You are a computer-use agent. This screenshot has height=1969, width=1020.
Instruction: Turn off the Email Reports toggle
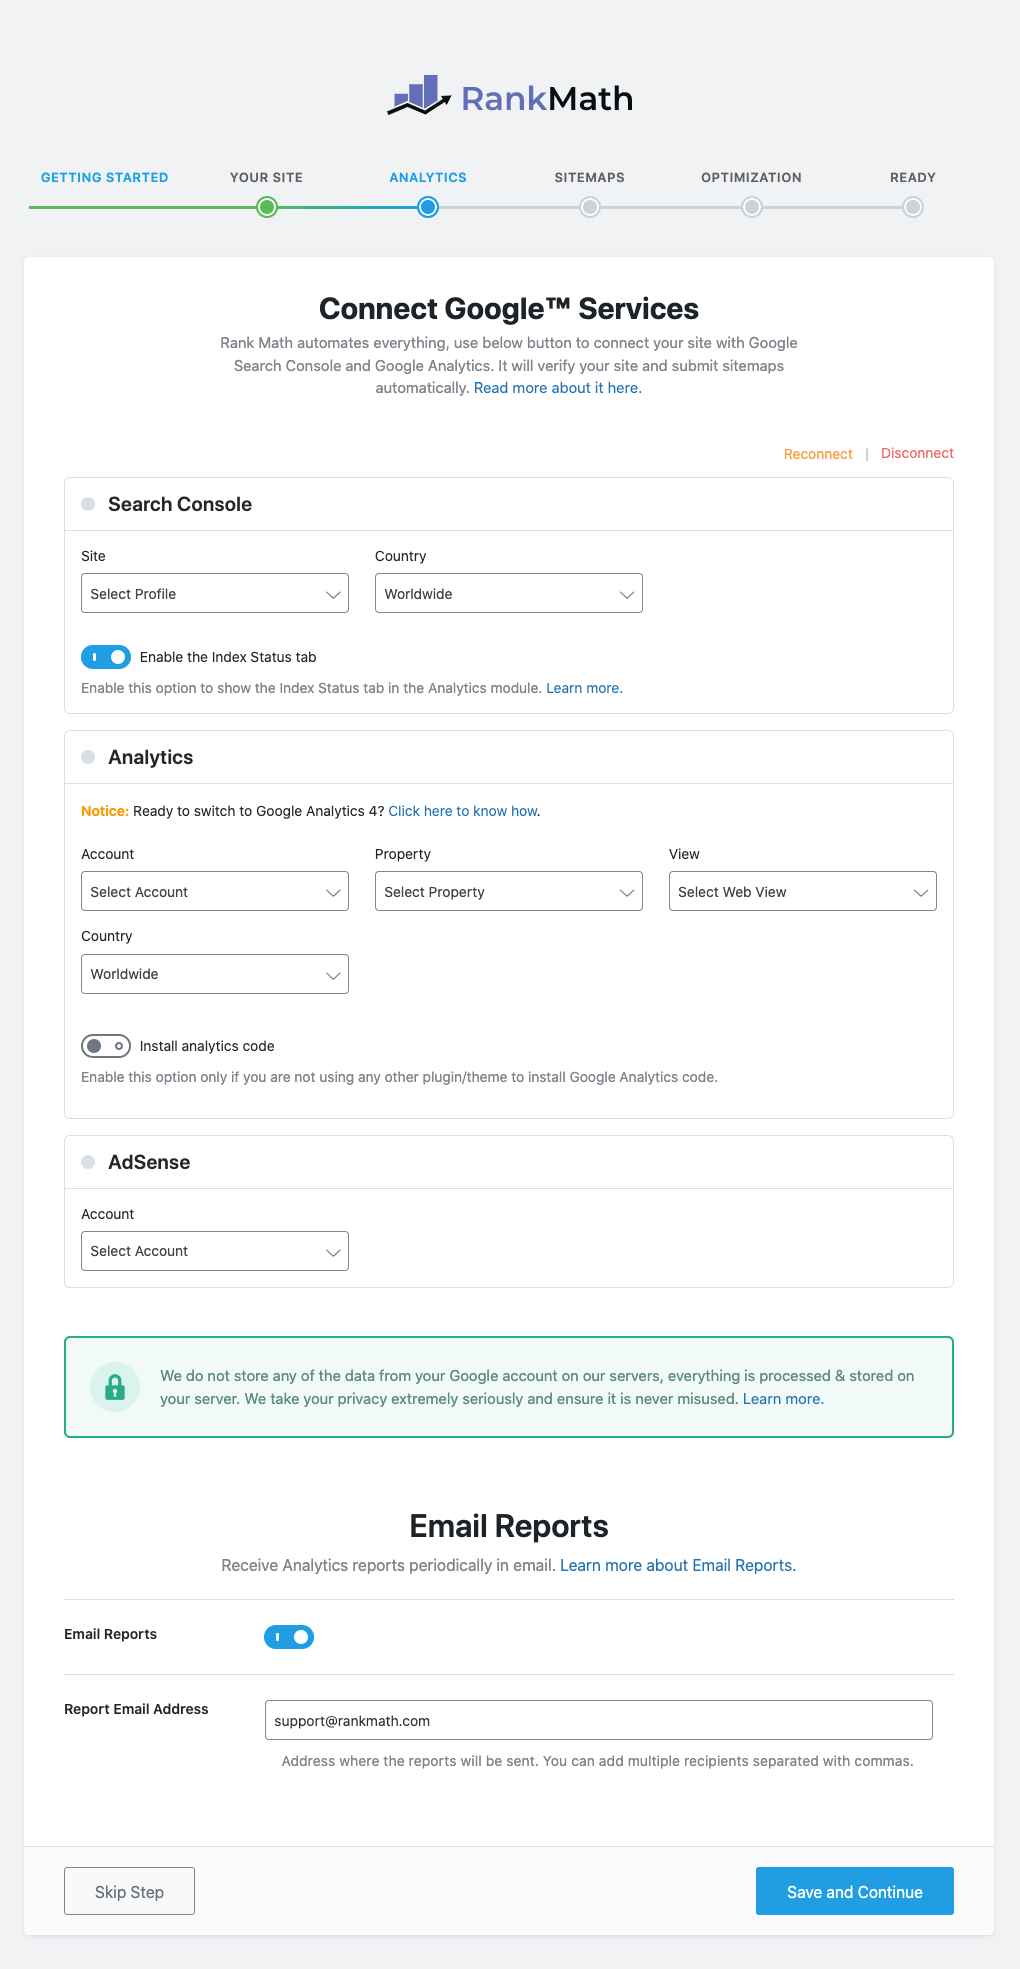click(289, 1636)
